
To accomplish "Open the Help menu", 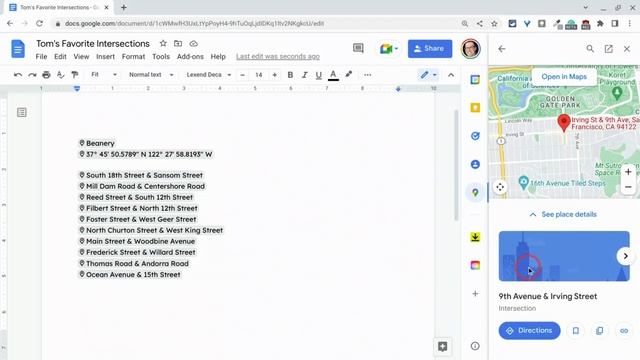I will tap(218, 57).
